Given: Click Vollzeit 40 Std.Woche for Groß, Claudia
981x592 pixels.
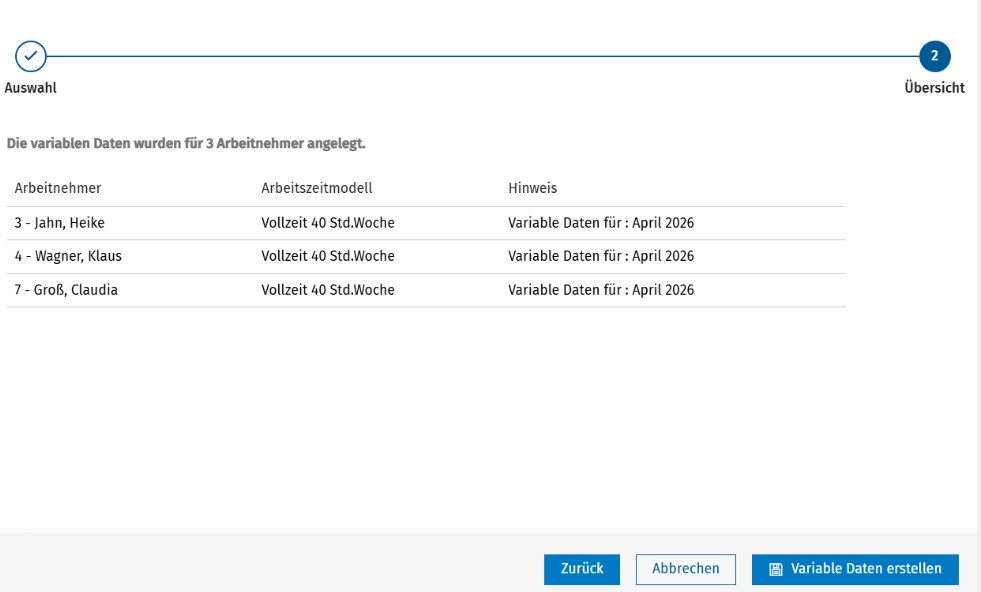Looking at the screenshot, I should (328, 290).
